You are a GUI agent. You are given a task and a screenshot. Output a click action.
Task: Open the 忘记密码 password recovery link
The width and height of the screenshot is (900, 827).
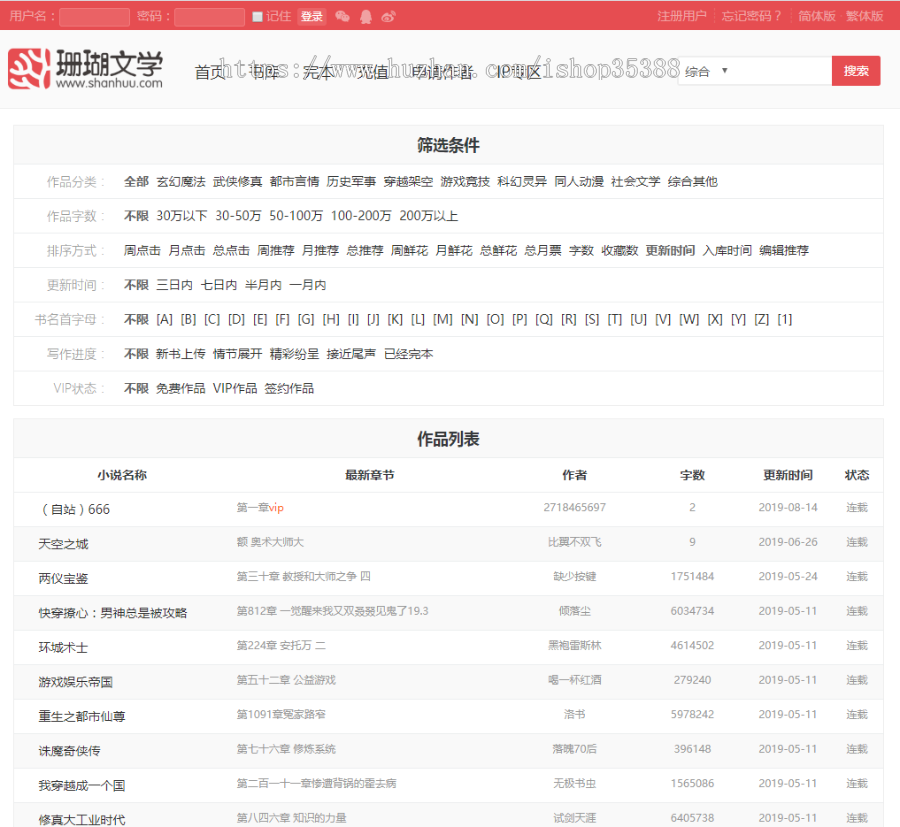pos(750,17)
